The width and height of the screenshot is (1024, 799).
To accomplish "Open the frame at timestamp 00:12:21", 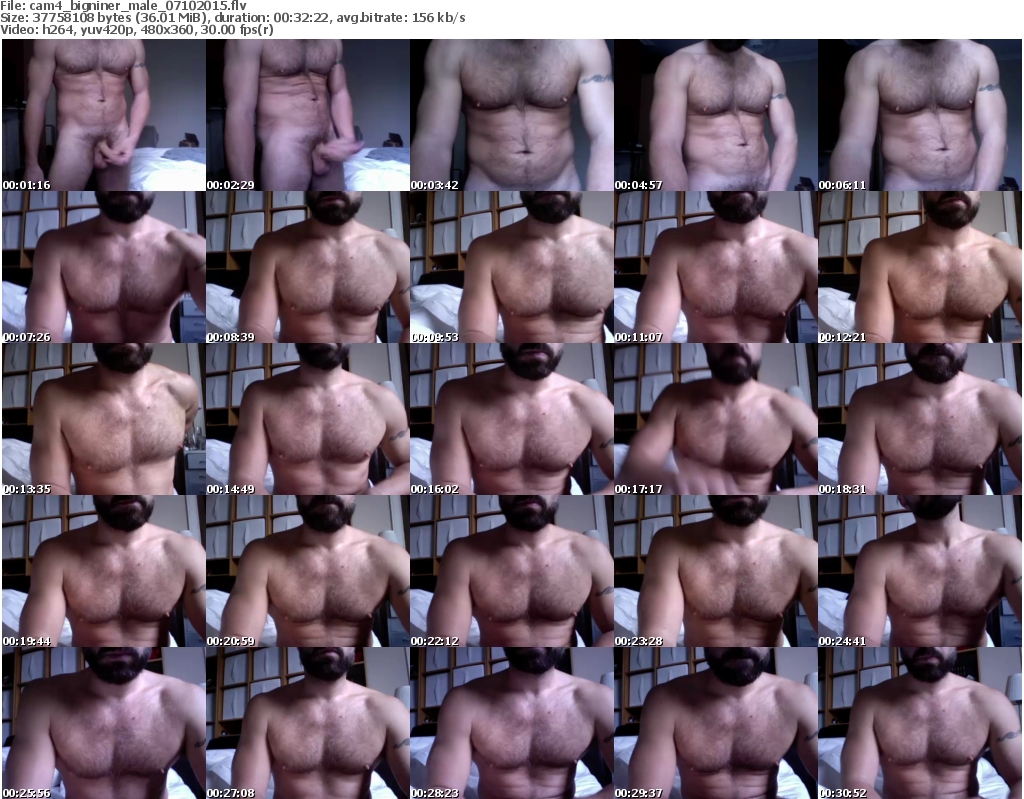I will pos(920,267).
